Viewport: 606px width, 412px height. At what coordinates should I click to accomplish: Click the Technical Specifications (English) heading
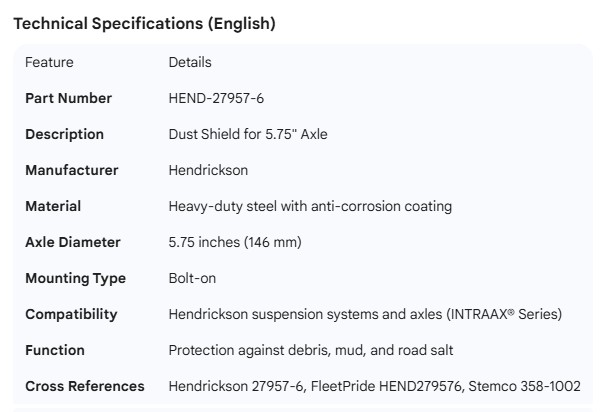click(x=144, y=23)
